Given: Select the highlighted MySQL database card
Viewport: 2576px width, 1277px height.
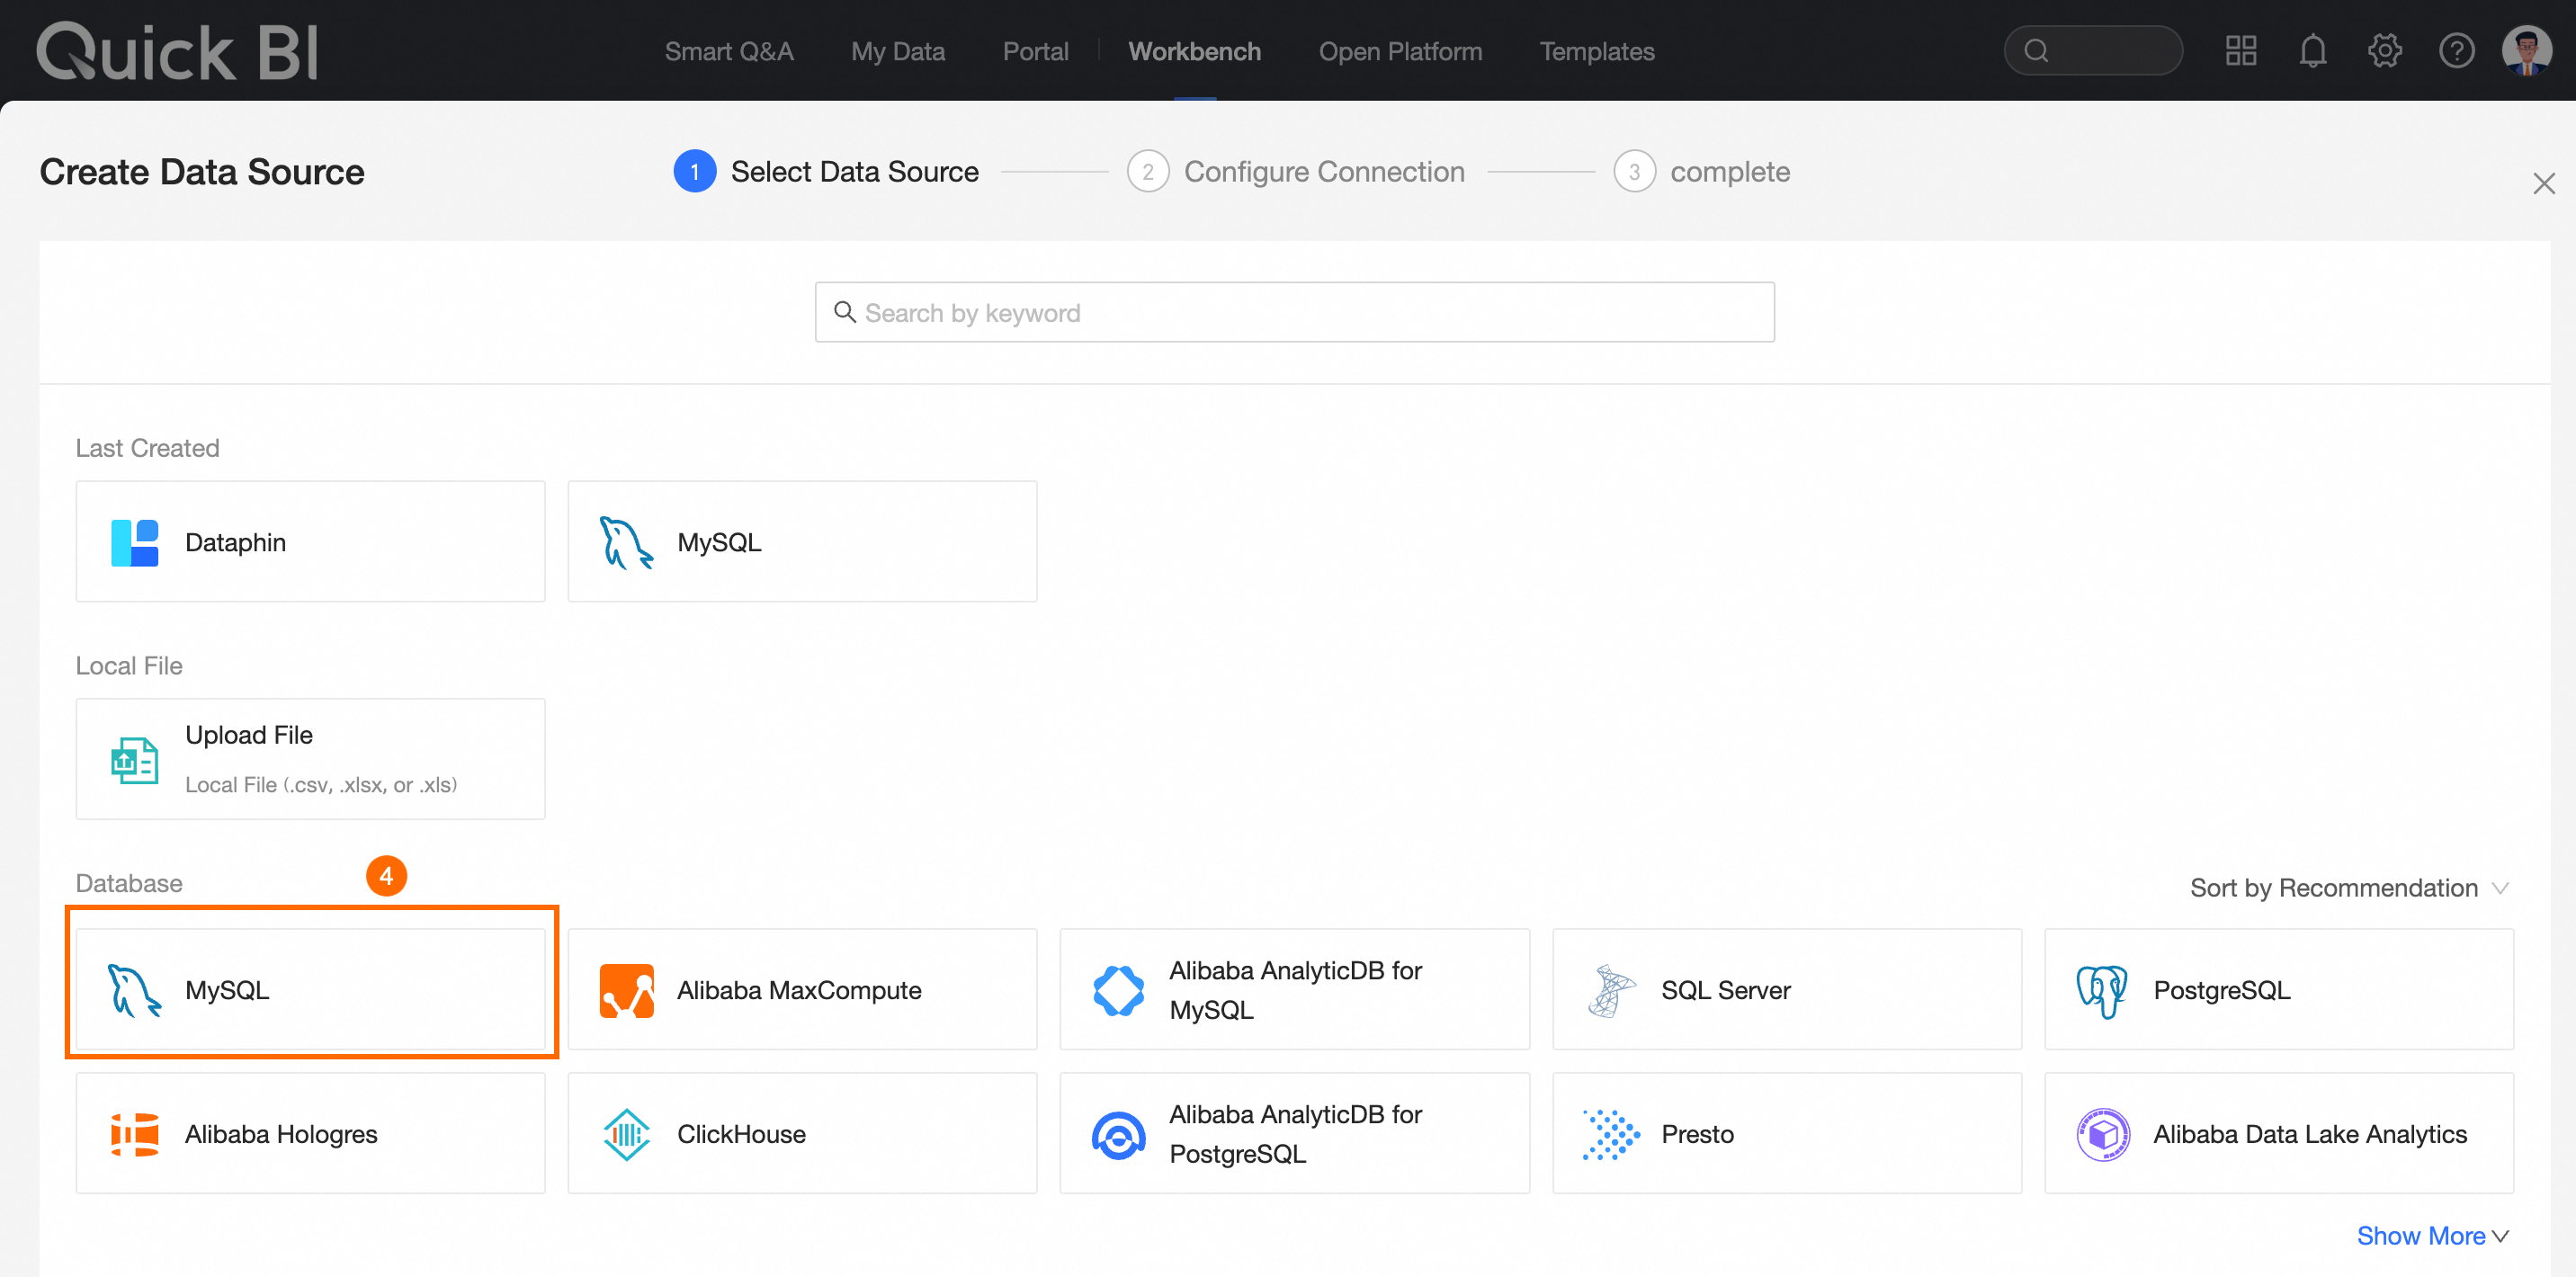Looking at the screenshot, I should coord(310,989).
